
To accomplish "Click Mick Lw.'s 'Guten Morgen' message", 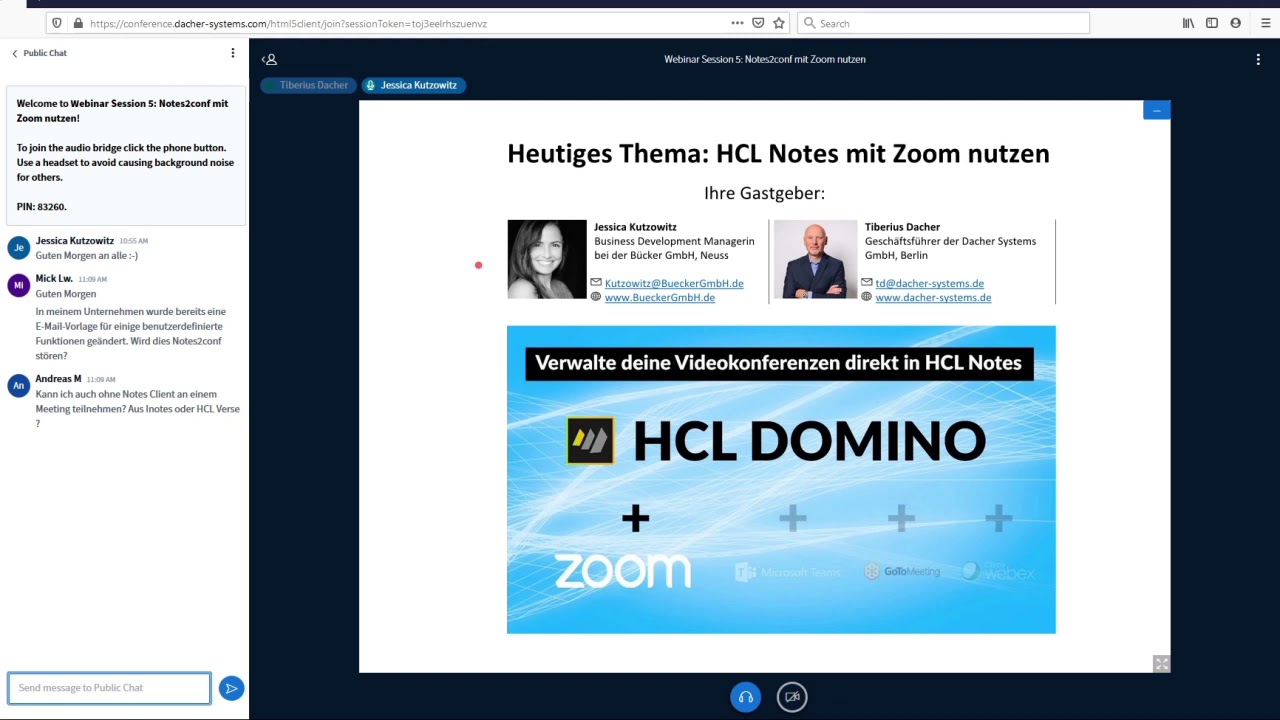I will pyautogui.click(x=66, y=294).
